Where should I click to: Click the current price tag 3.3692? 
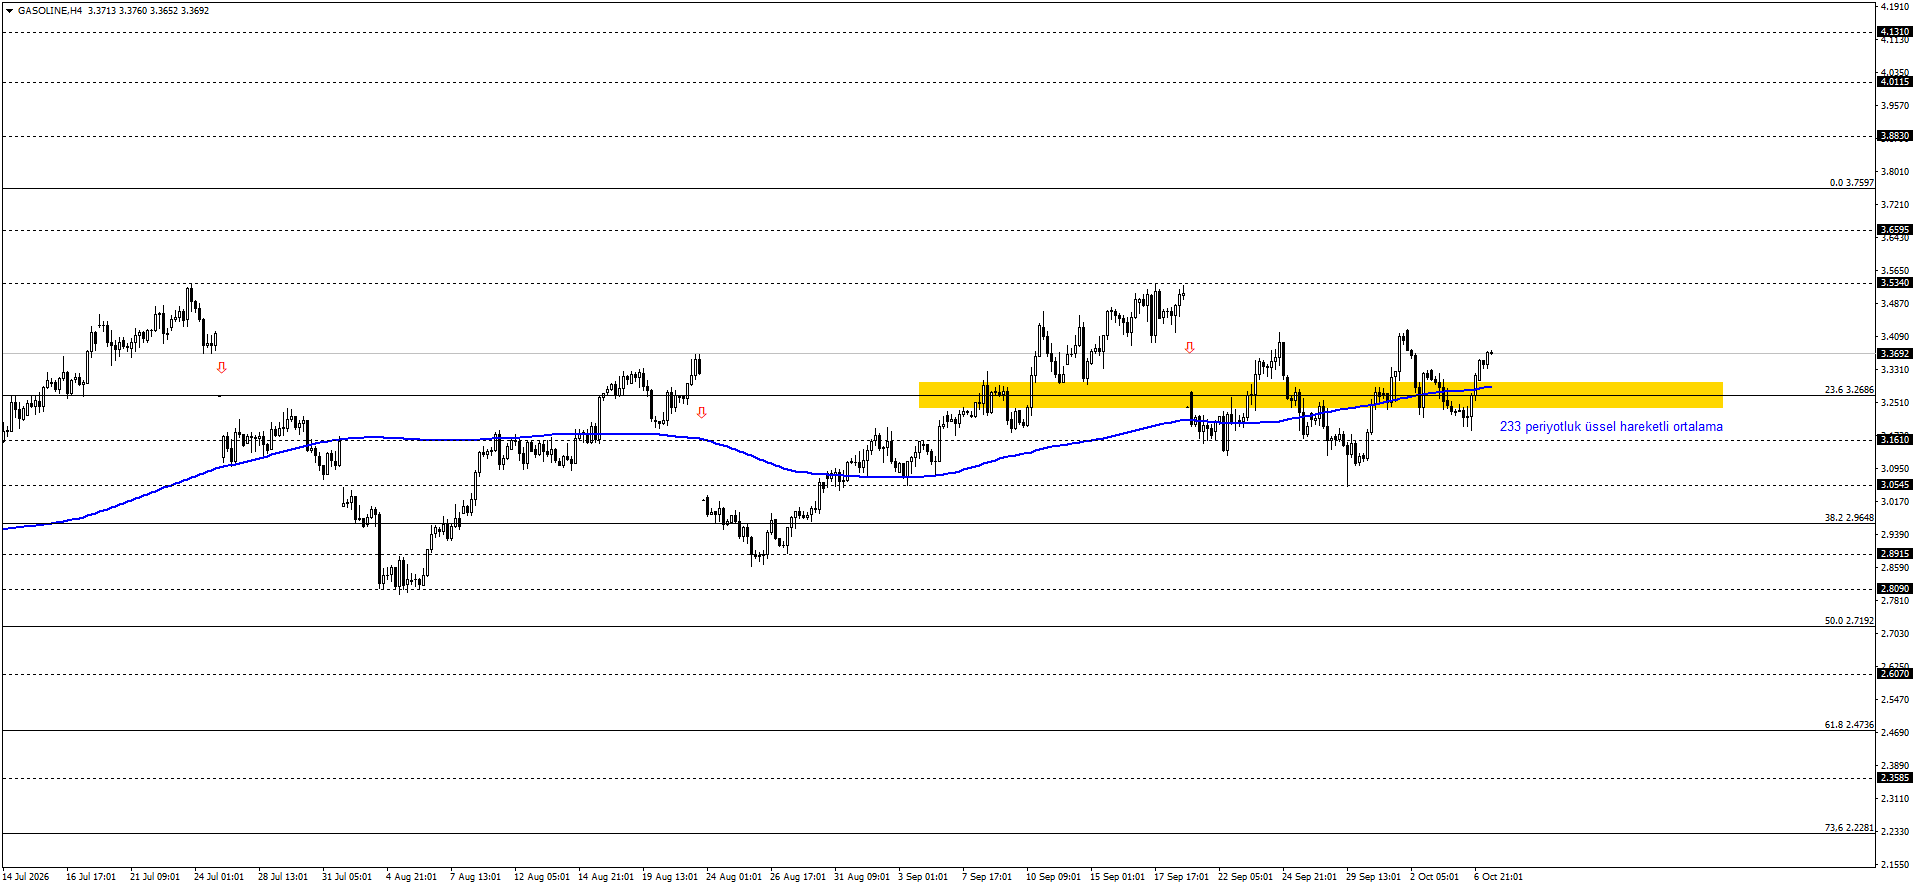[x=1895, y=353]
